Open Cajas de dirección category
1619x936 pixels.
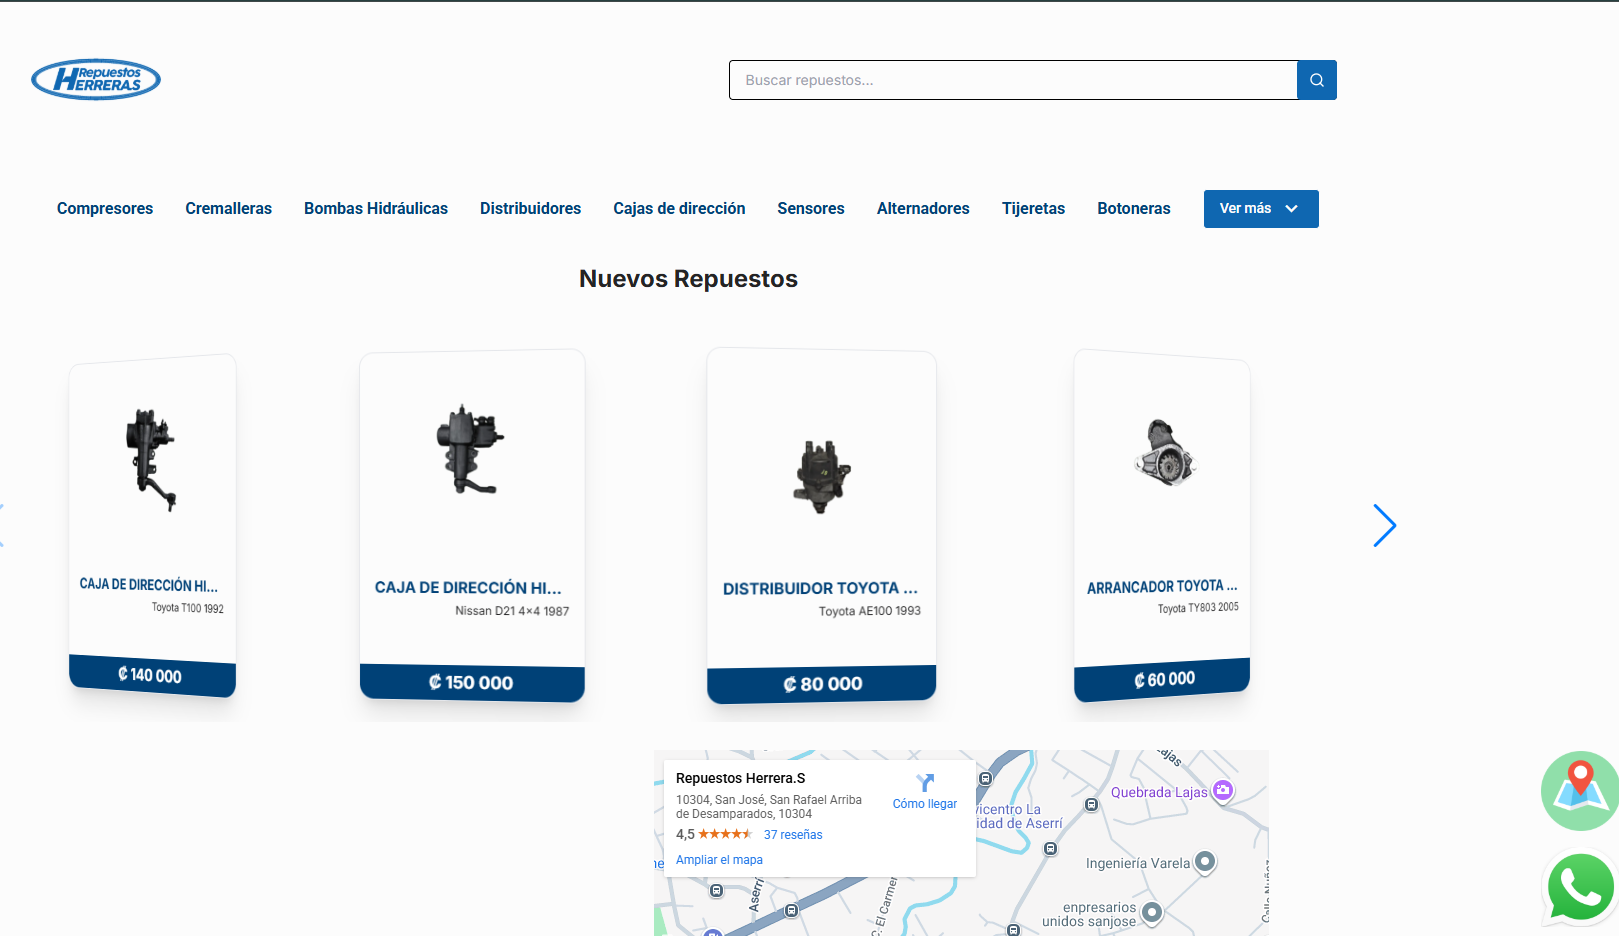coord(679,209)
